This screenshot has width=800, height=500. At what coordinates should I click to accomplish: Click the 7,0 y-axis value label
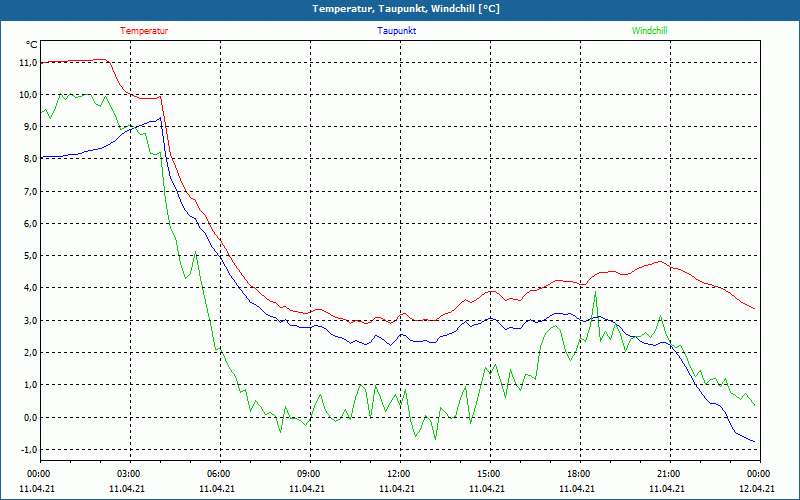pos(29,191)
